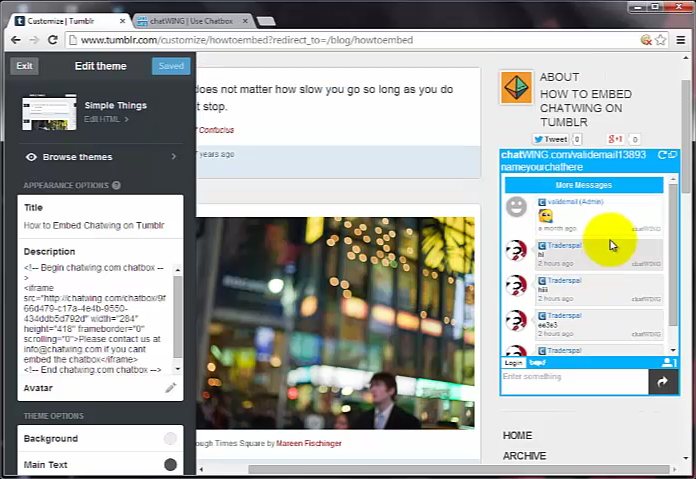Open the ARCHIVE link in sidebar

[525, 456]
